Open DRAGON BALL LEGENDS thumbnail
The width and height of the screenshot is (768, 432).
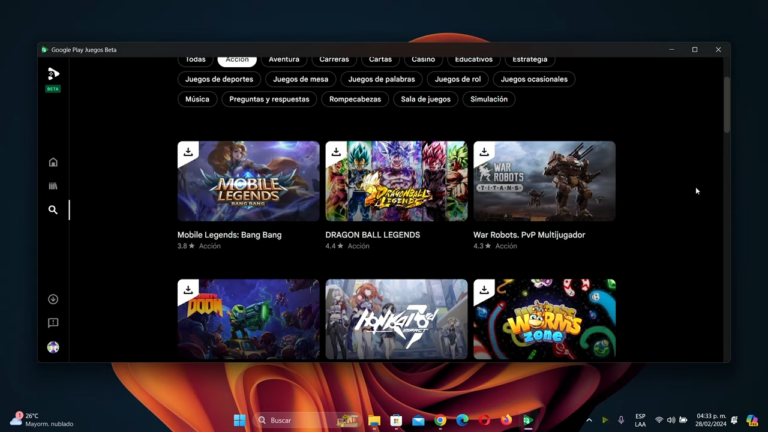[x=396, y=181]
